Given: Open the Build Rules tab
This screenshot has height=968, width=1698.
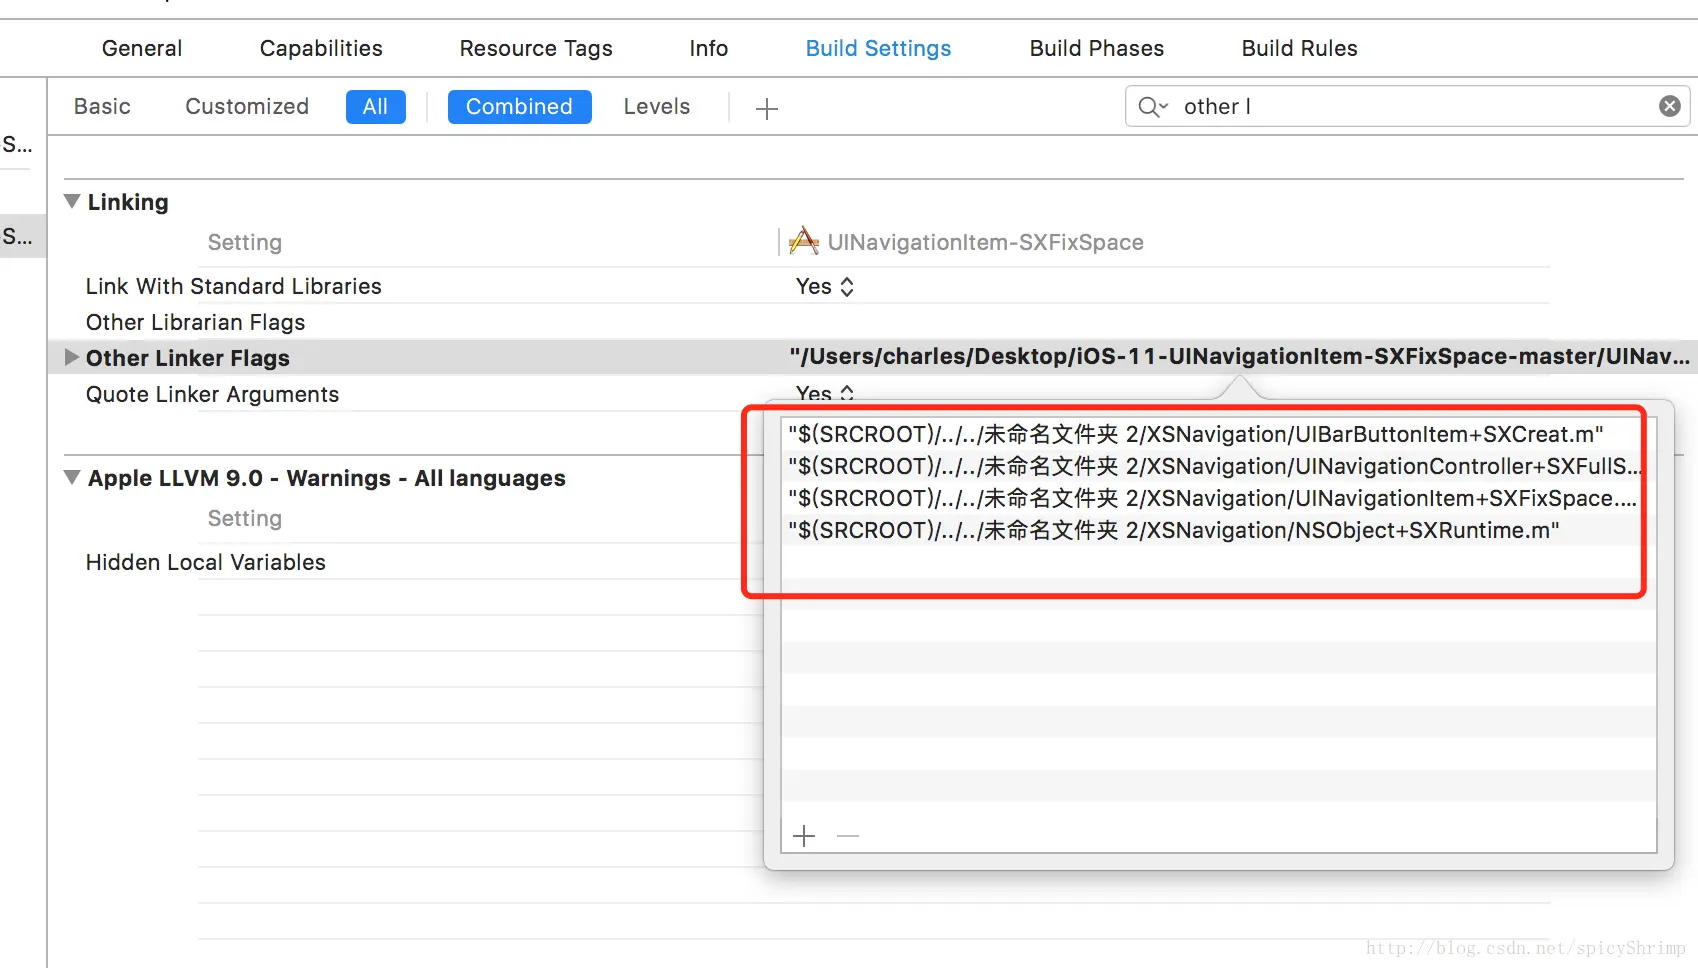Looking at the screenshot, I should coord(1300,48).
